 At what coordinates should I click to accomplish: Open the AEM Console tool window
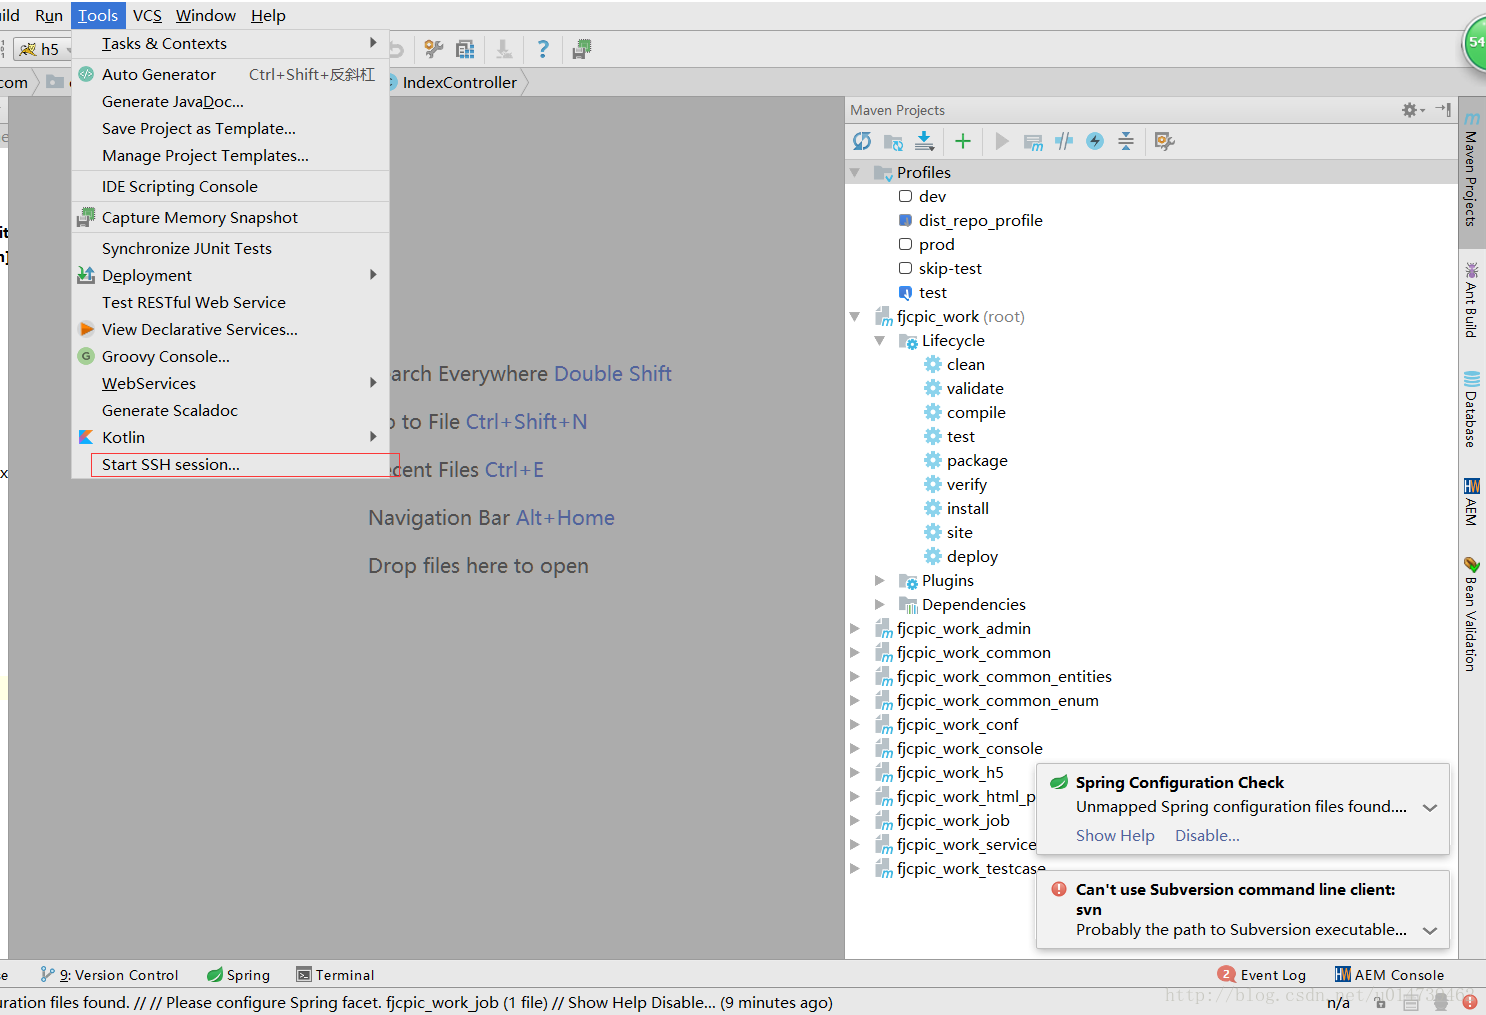[1389, 975]
